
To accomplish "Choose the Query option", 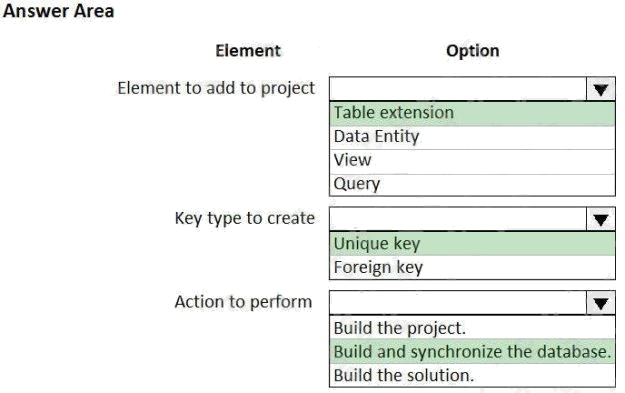I will click(472, 184).
